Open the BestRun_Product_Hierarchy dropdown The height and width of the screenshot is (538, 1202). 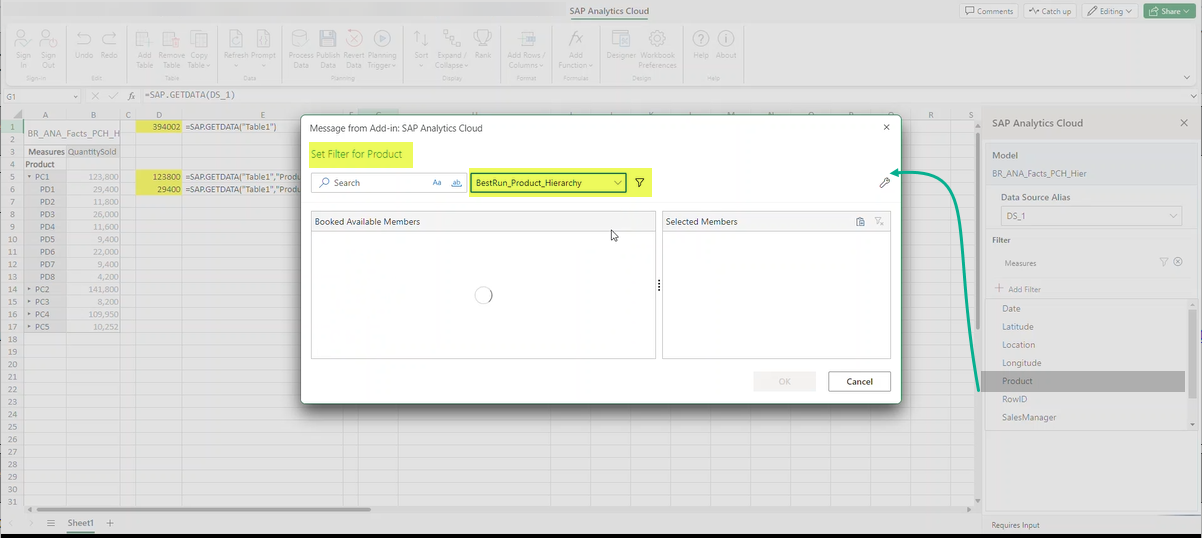(549, 183)
